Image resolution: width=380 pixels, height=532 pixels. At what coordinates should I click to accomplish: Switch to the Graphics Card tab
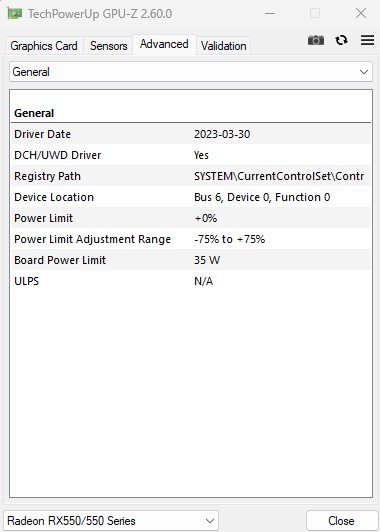(x=44, y=46)
